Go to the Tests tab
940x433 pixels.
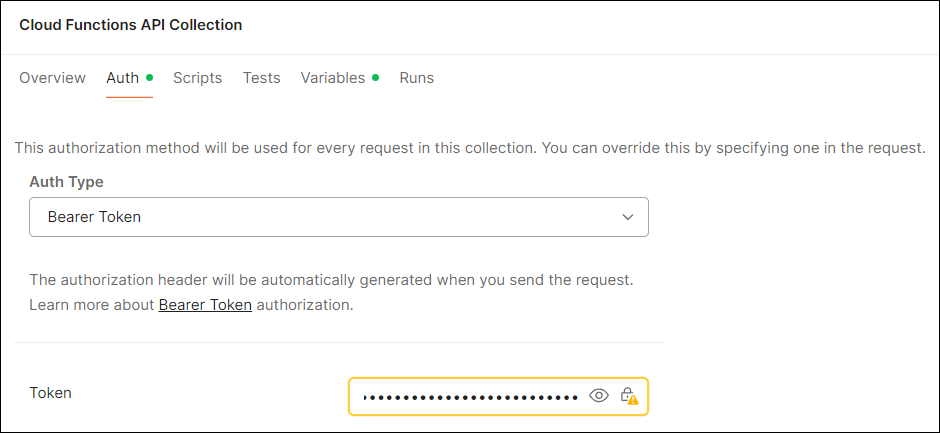[x=261, y=78]
